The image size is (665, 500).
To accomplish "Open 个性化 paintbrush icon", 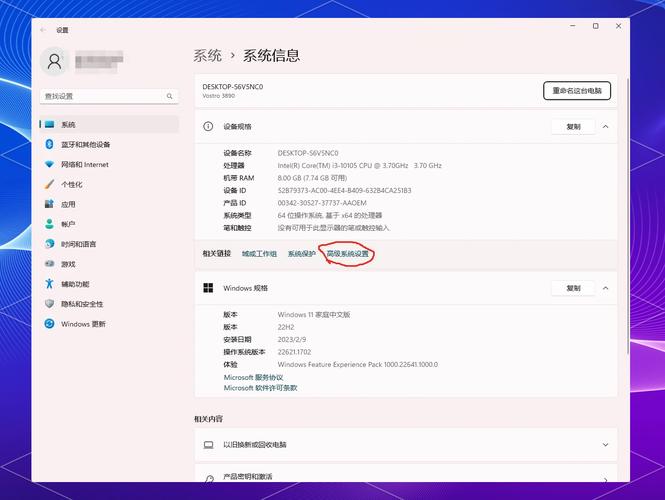I will [x=49, y=184].
